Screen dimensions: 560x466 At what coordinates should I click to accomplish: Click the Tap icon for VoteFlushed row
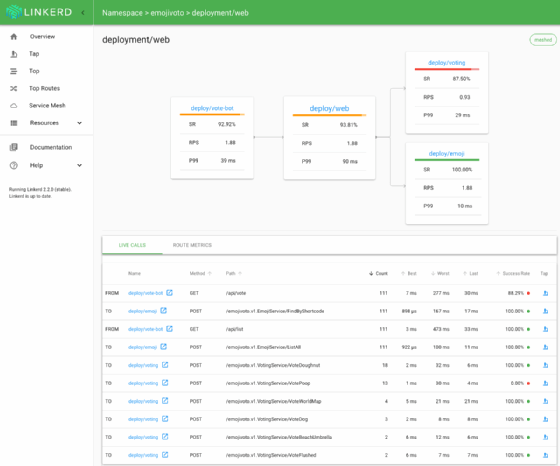[x=545, y=455]
